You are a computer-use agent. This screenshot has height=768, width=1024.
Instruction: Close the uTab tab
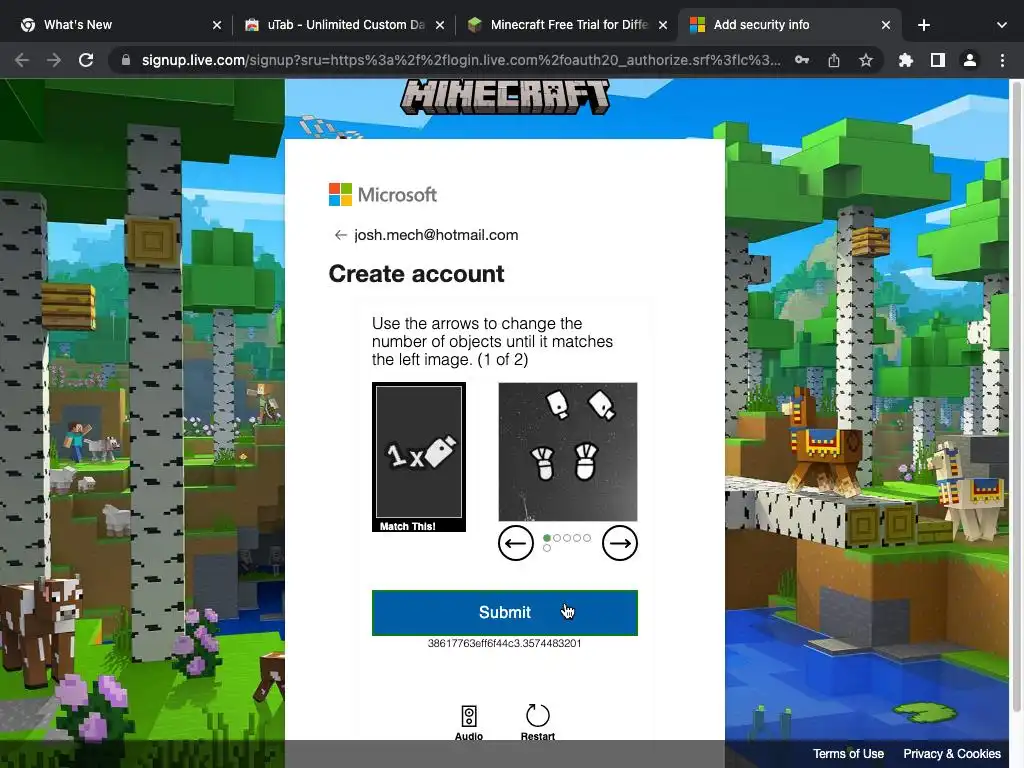pos(440,25)
